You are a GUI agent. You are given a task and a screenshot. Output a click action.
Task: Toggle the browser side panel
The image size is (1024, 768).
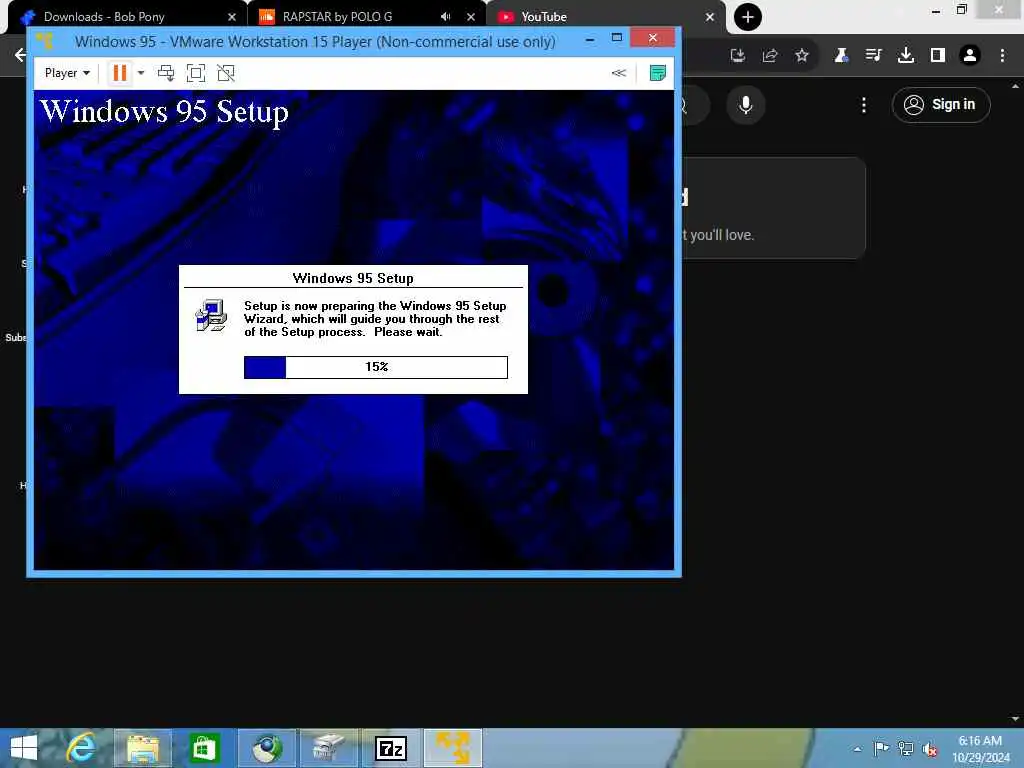938,56
